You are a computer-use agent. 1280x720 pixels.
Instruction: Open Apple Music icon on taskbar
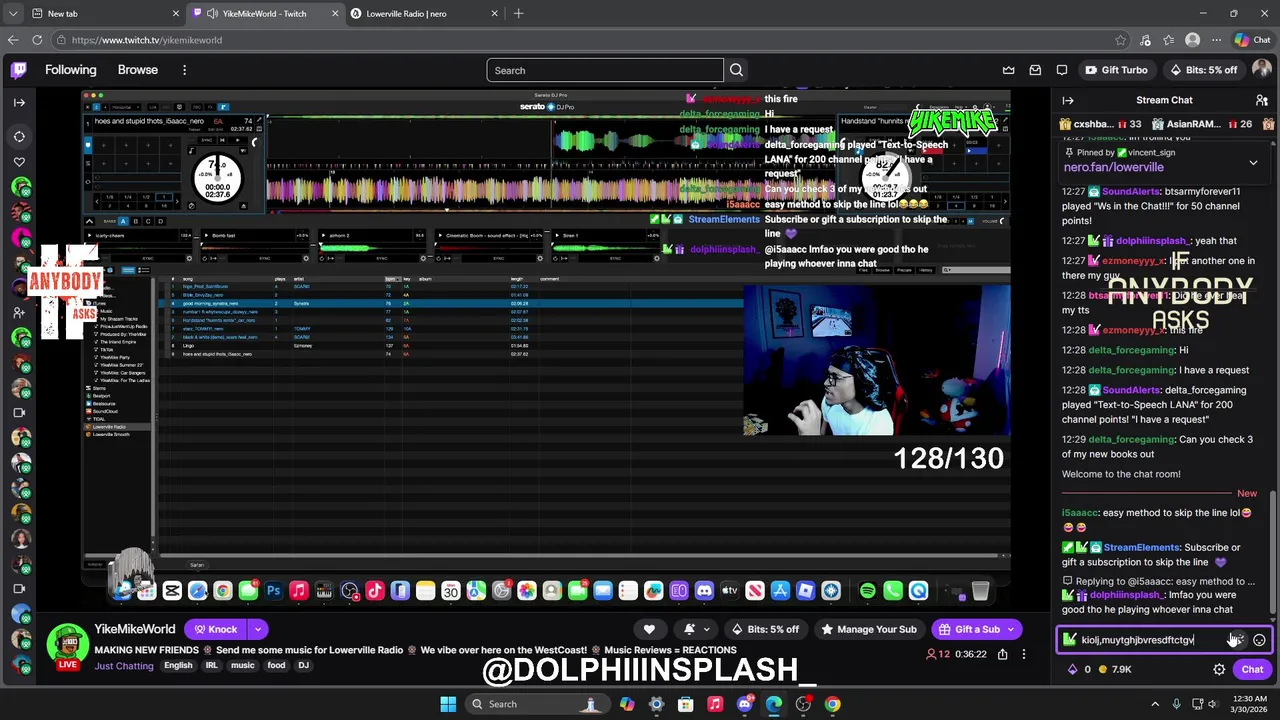(x=715, y=704)
